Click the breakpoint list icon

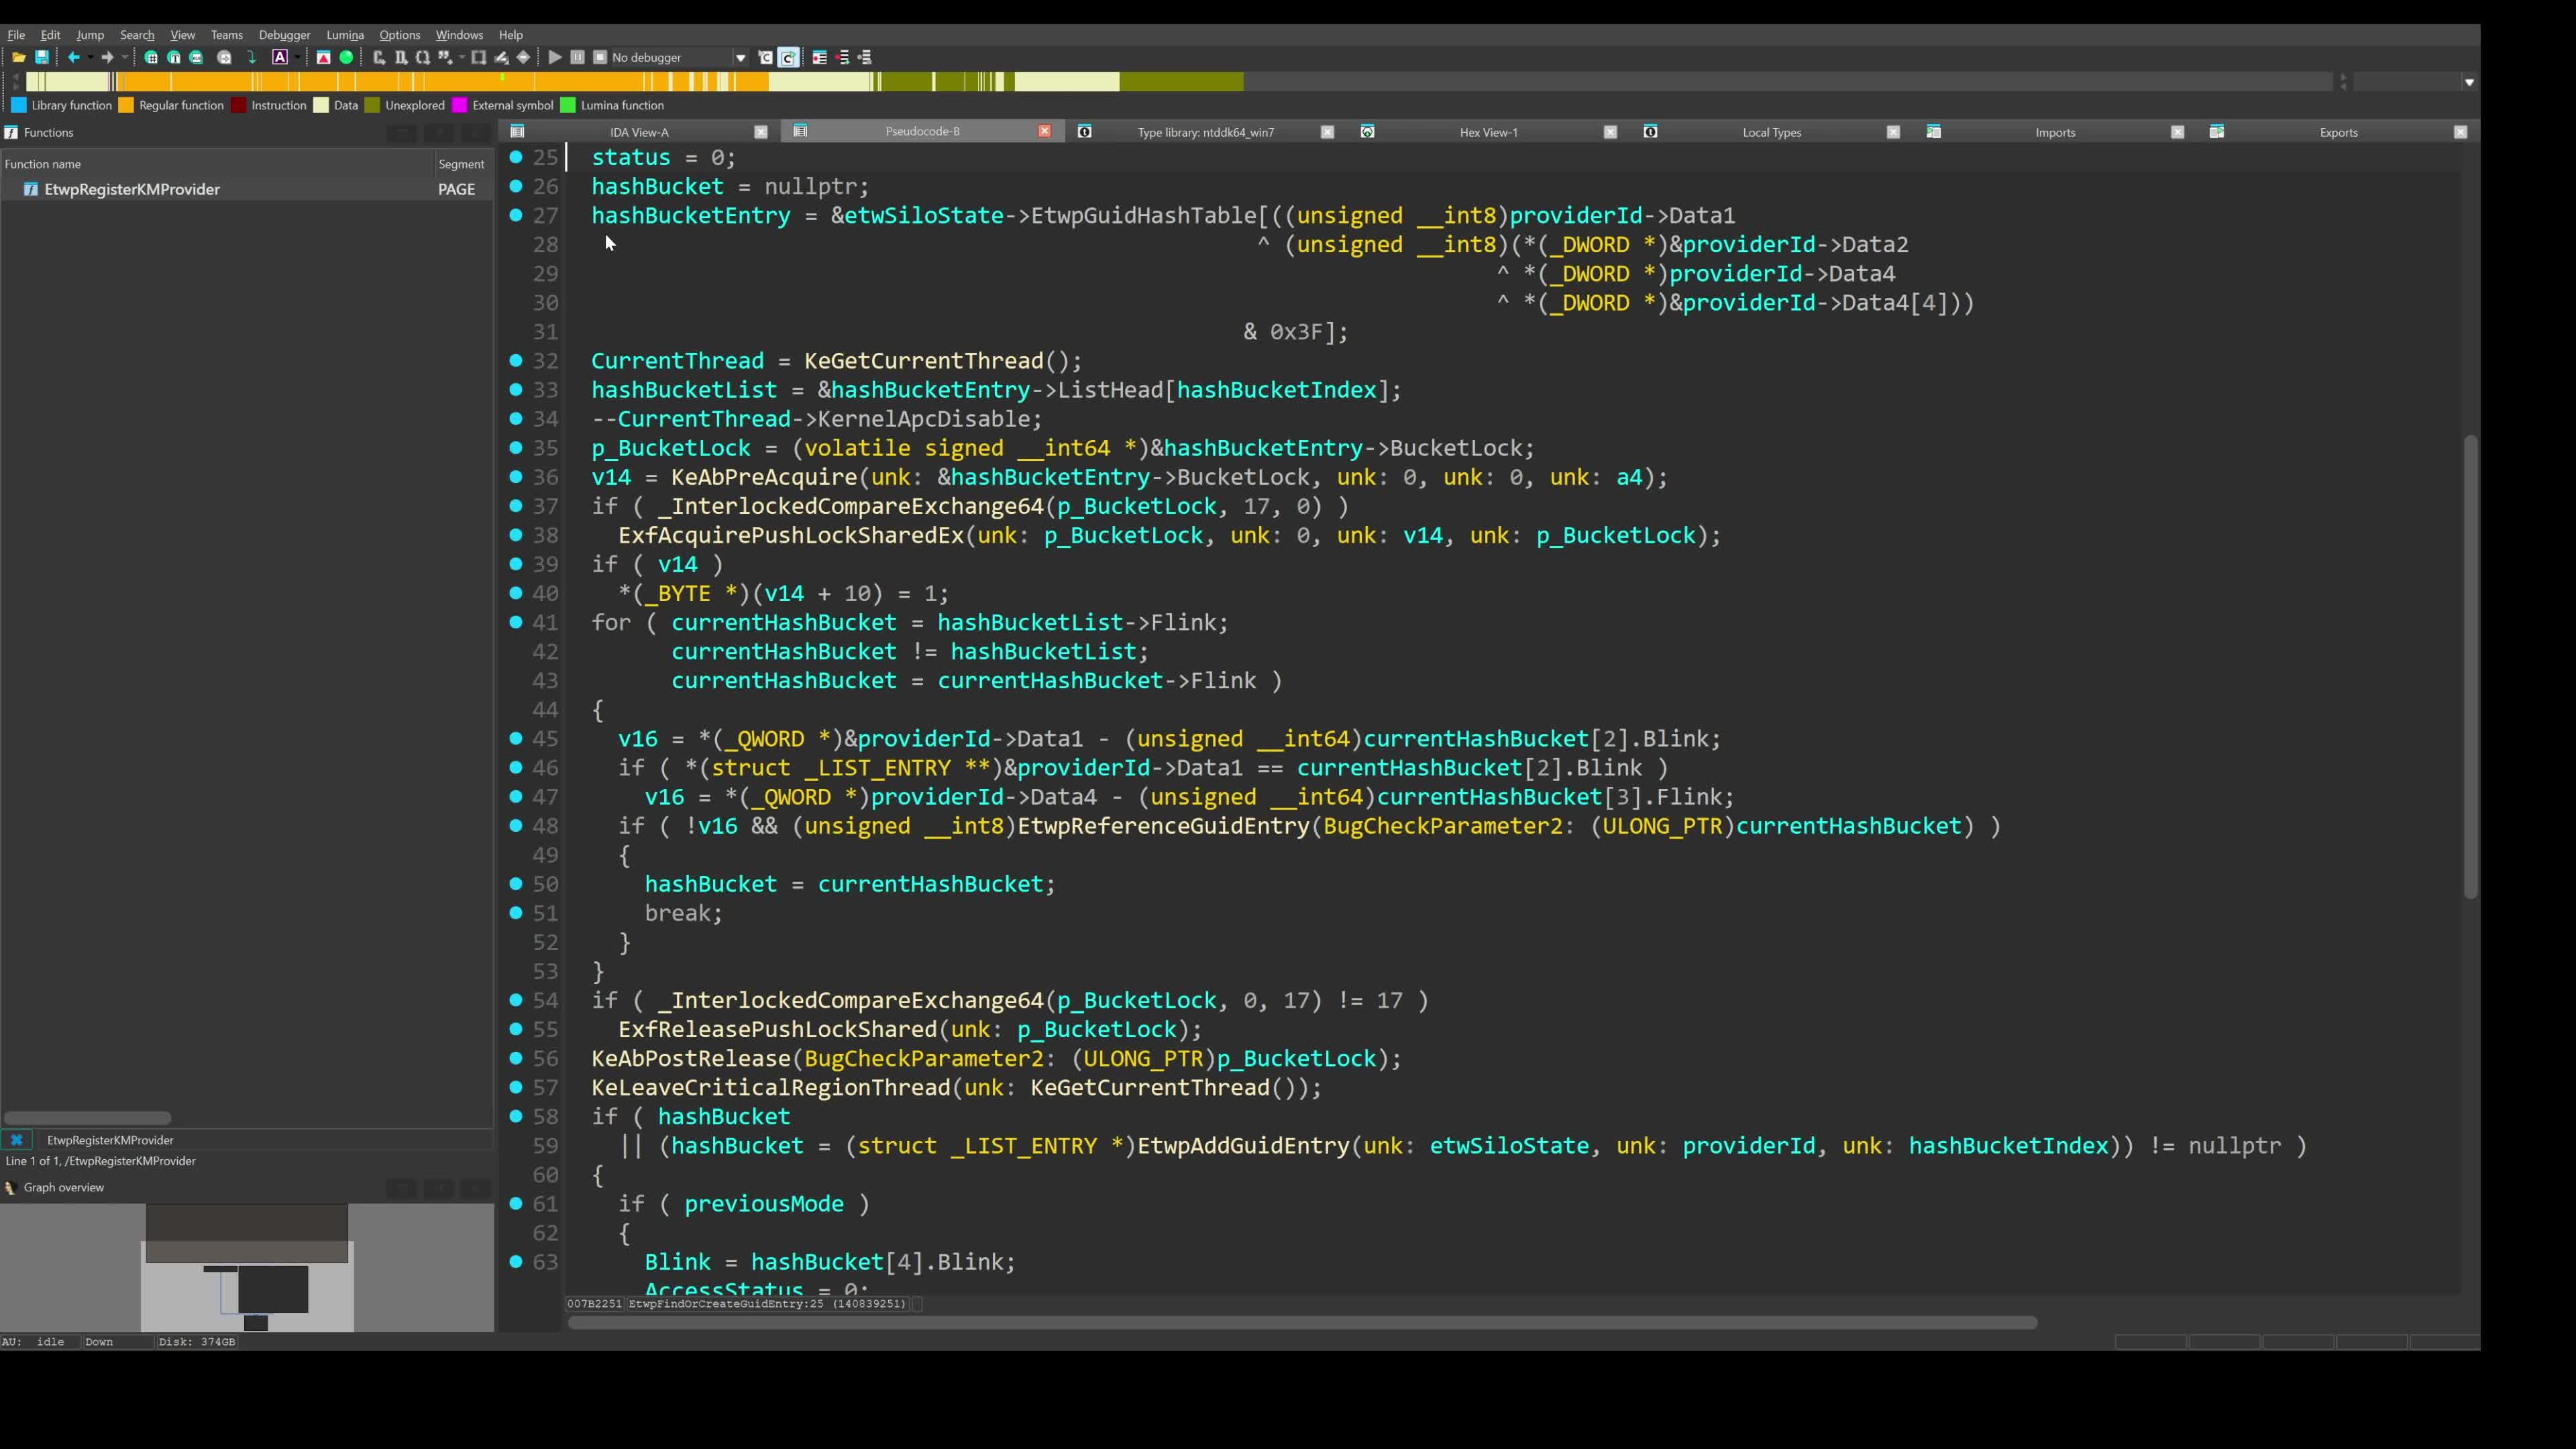[820, 58]
